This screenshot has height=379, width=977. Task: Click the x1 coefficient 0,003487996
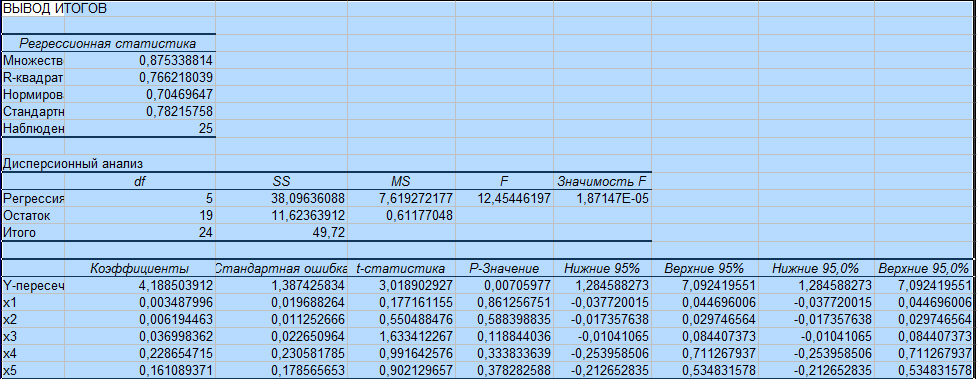tap(176, 303)
